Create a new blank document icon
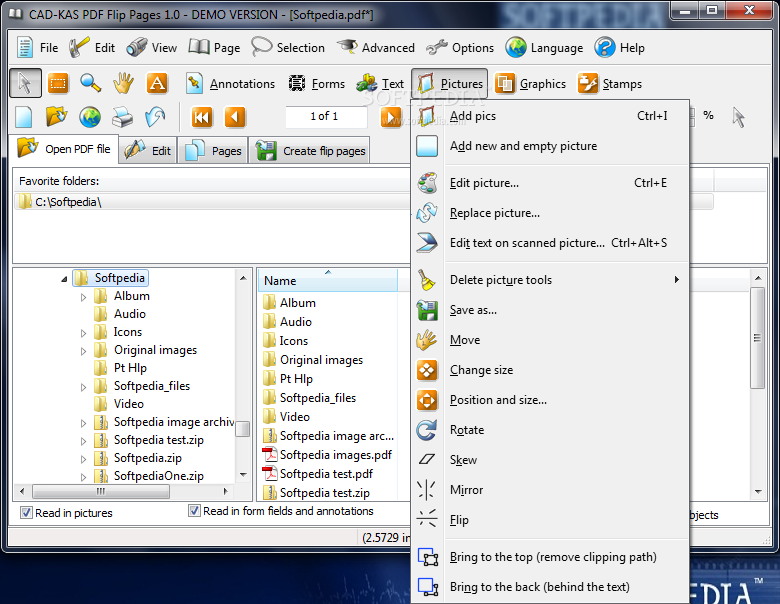This screenshot has height=604, width=780. click(x=23, y=117)
